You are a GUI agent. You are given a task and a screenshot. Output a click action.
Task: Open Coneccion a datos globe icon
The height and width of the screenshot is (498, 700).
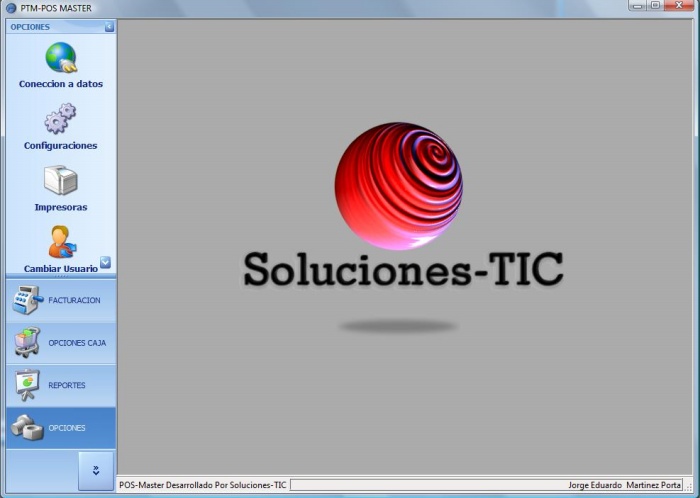click(x=61, y=58)
